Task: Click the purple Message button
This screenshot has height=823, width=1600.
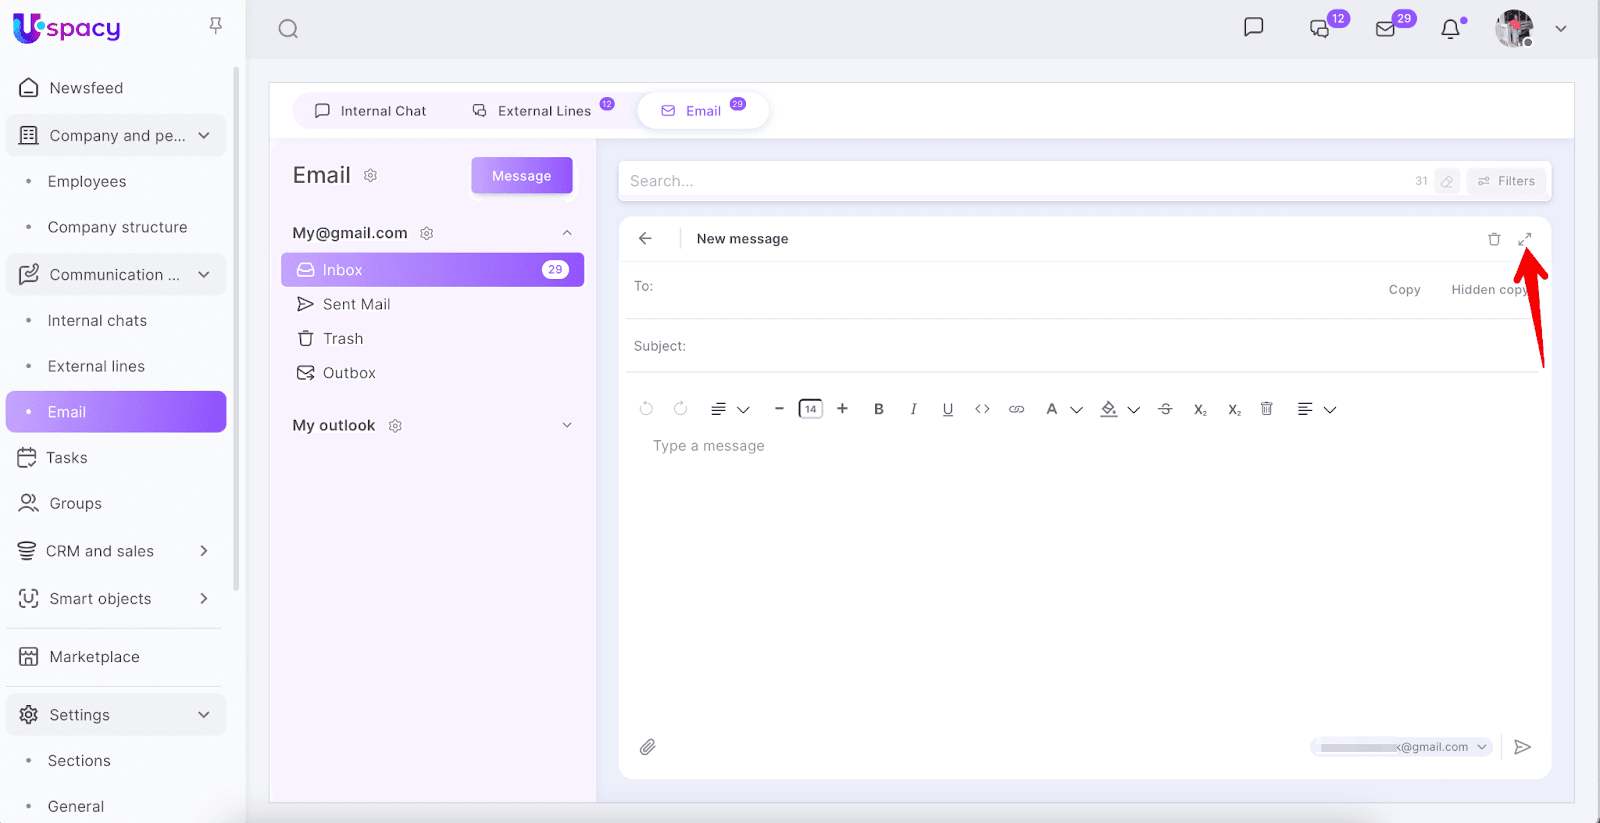Action: click(x=521, y=176)
